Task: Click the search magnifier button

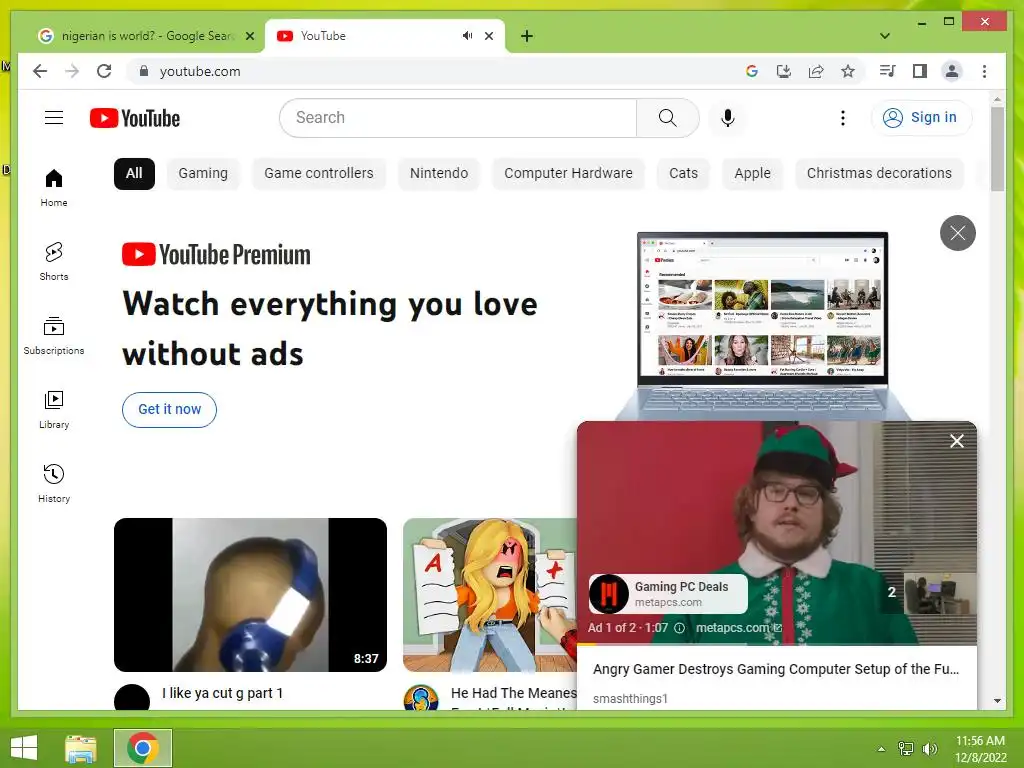Action: coord(667,118)
